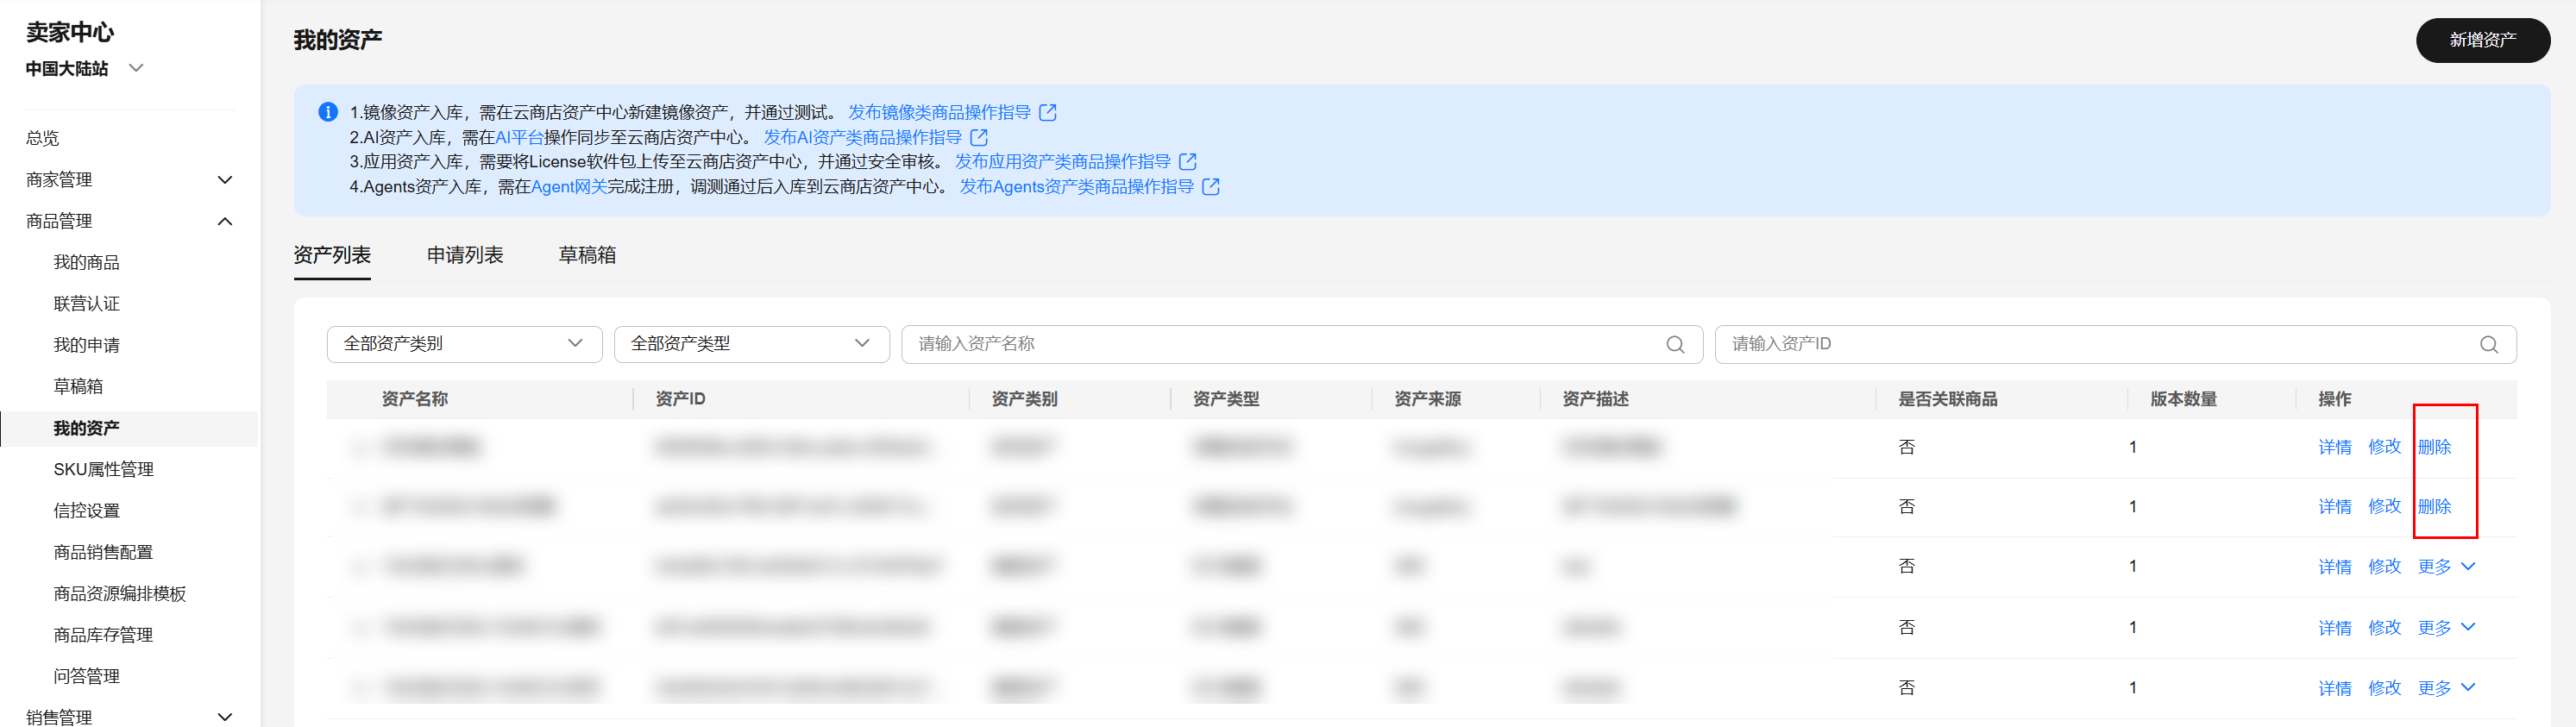This screenshot has height=727, width=2576.
Task: Open the 全部资产类型 dropdown
Action: pos(751,344)
